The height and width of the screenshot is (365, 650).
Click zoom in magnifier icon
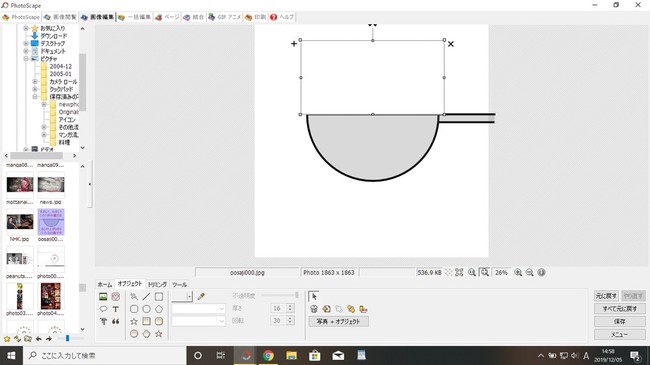pos(518,273)
